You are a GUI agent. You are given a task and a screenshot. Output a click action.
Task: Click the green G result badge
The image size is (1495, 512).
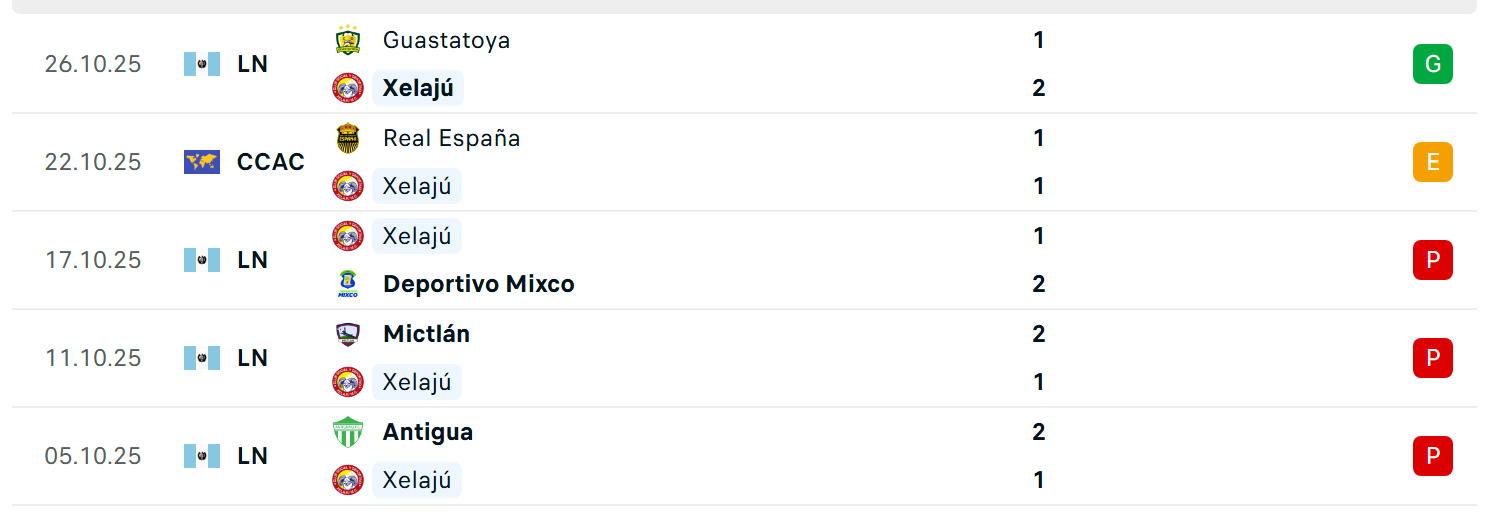pyautogui.click(x=1432, y=64)
